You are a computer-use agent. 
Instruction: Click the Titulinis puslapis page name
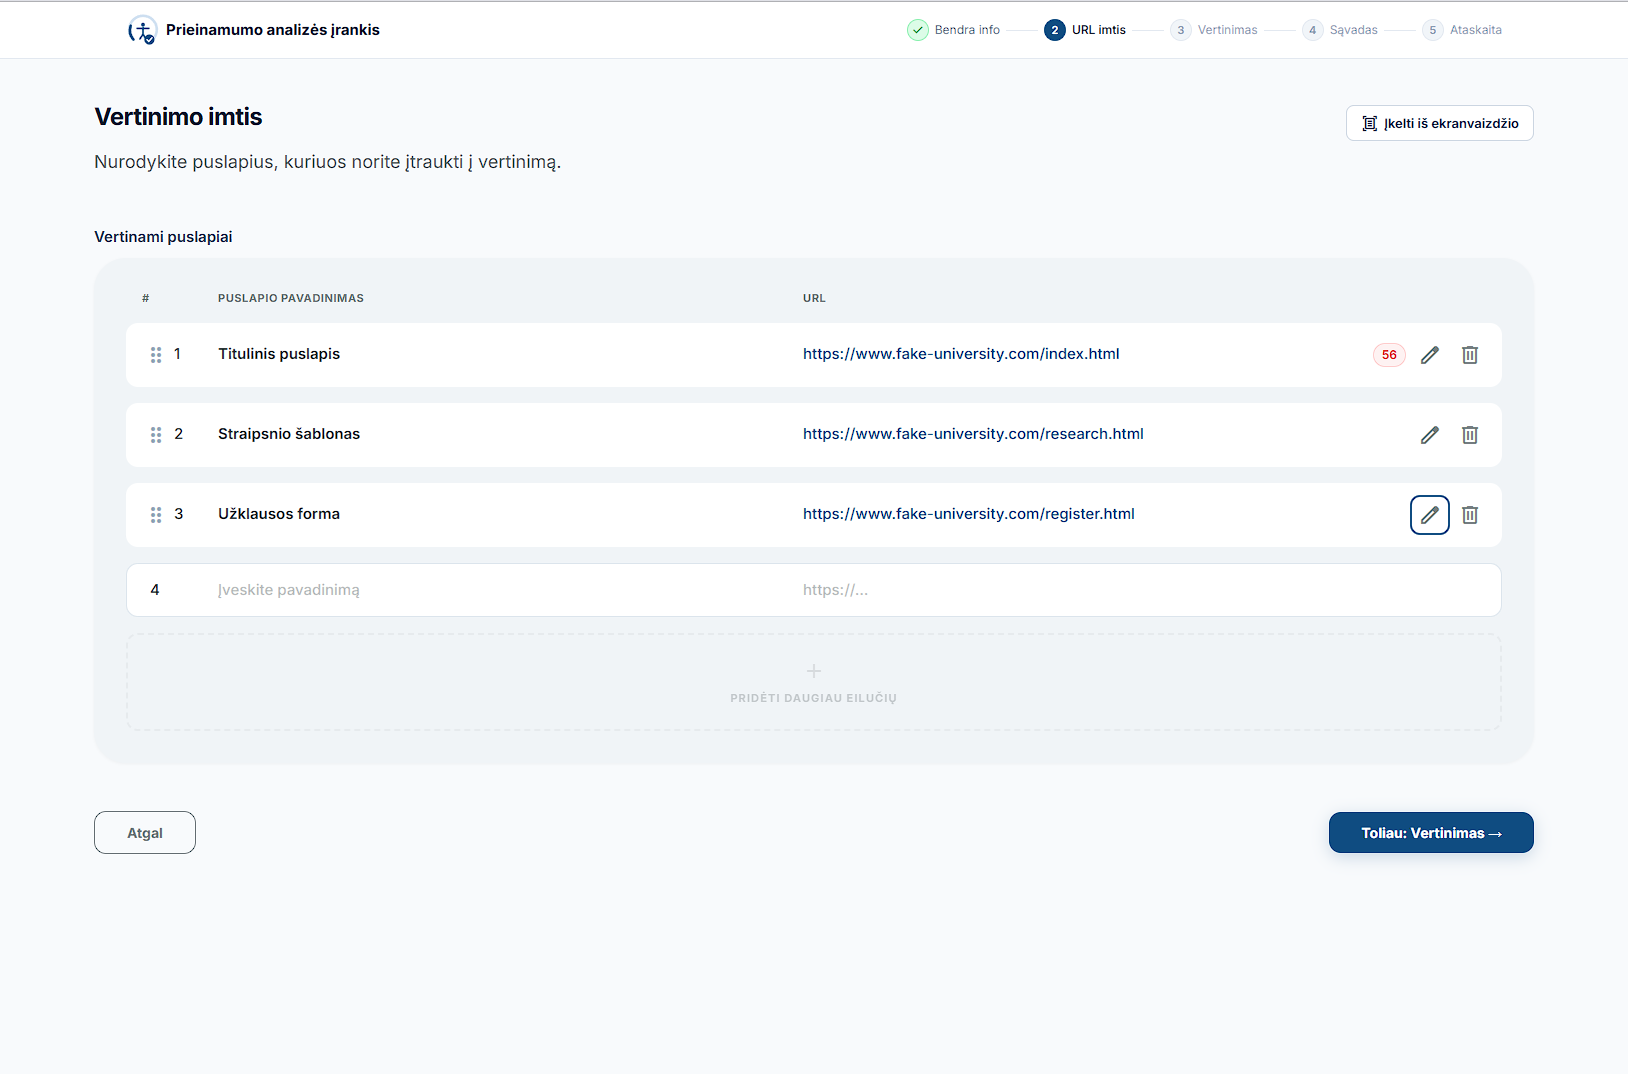click(279, 354)
